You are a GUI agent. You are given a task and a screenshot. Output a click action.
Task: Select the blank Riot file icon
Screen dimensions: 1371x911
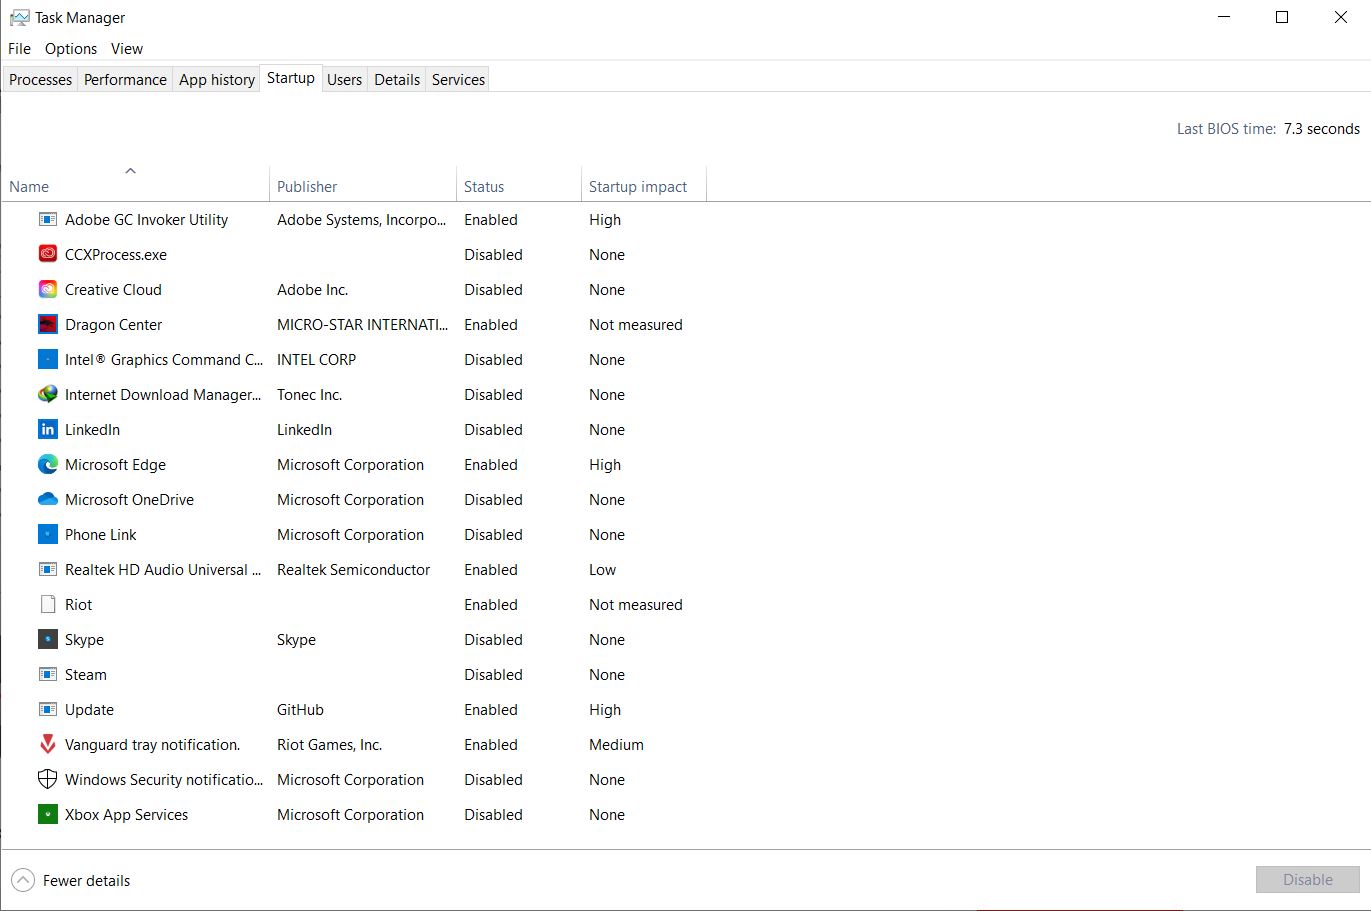coord(47,604)
